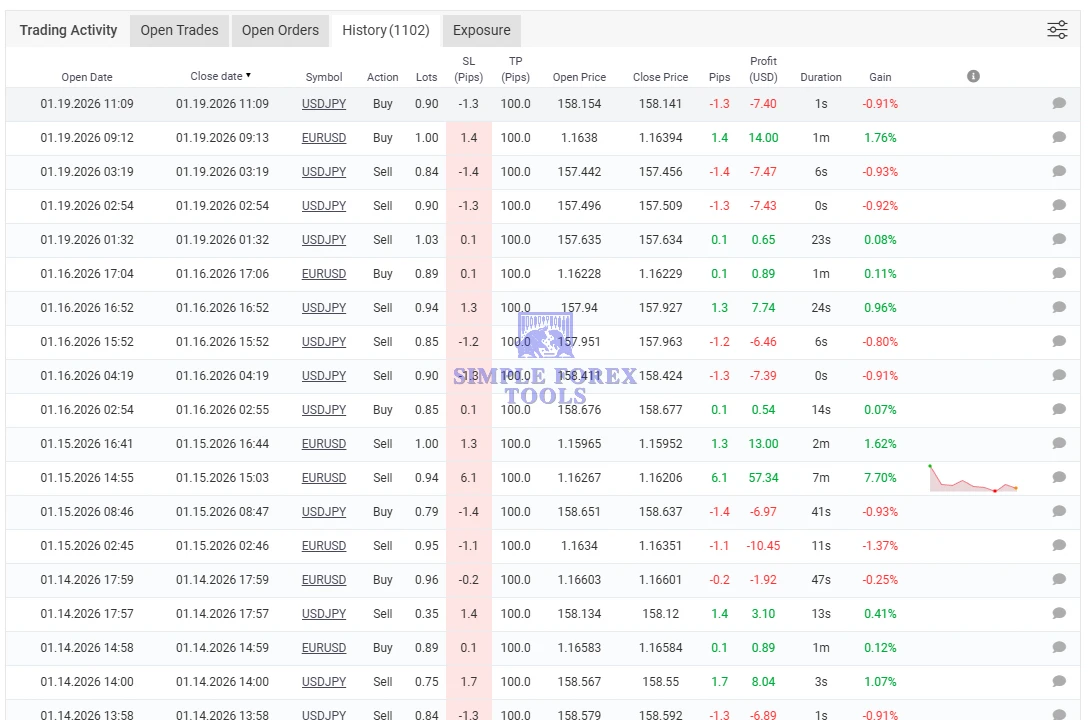Switch to the Open Orders tab
The height and width of the screenshot is (720, 1091).
(280, 30)
